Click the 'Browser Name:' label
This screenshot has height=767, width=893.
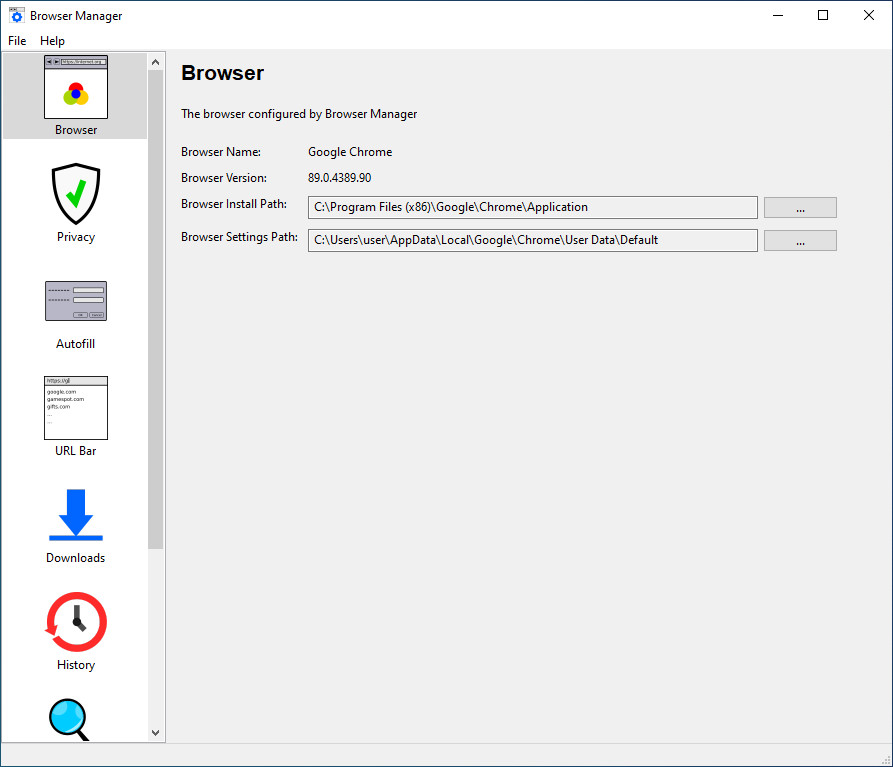pos(221,152)
